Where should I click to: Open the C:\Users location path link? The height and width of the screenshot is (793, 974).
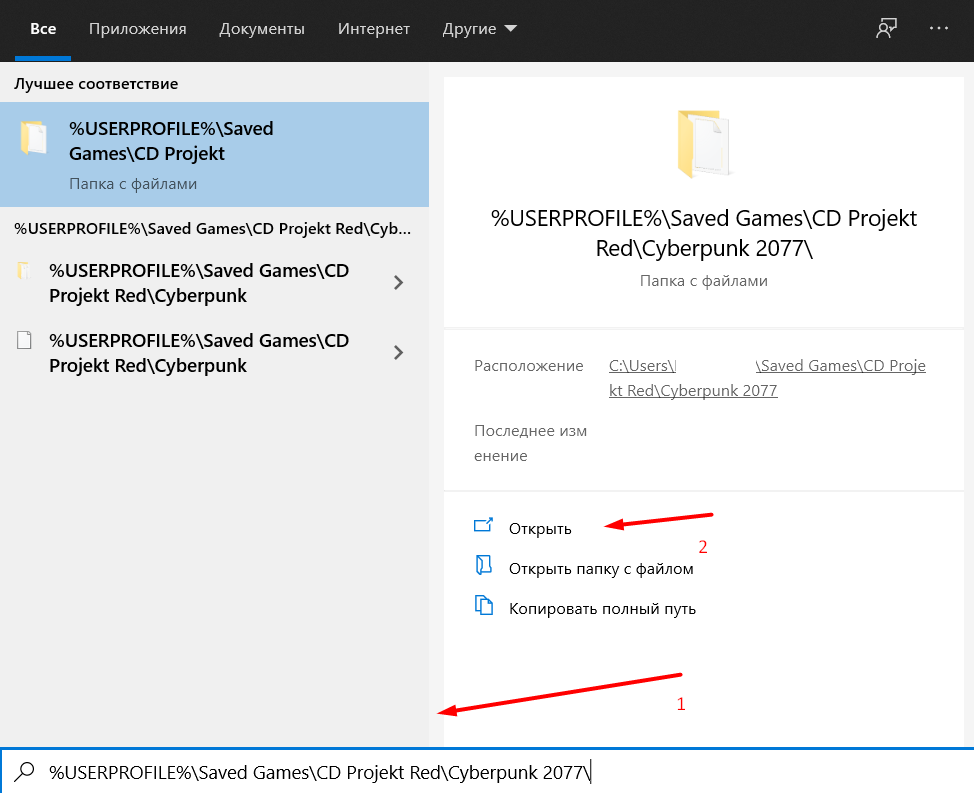point(767,378)
